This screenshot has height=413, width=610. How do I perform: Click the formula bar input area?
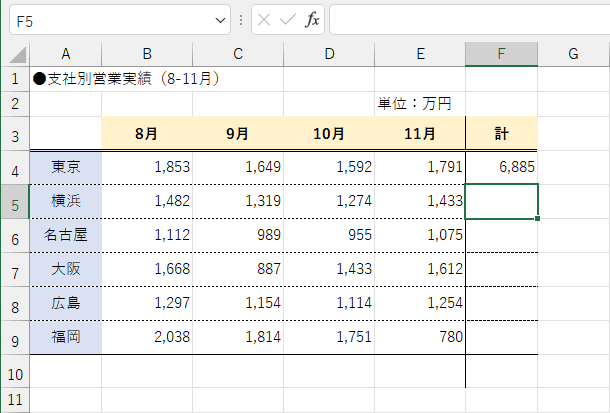pyautogui.click(x=470, y=20)
